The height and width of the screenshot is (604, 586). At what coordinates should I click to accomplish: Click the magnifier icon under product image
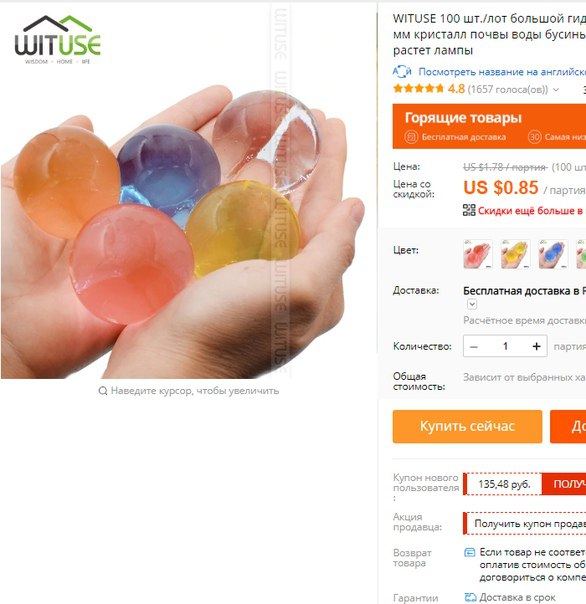(x=102, y=391)
